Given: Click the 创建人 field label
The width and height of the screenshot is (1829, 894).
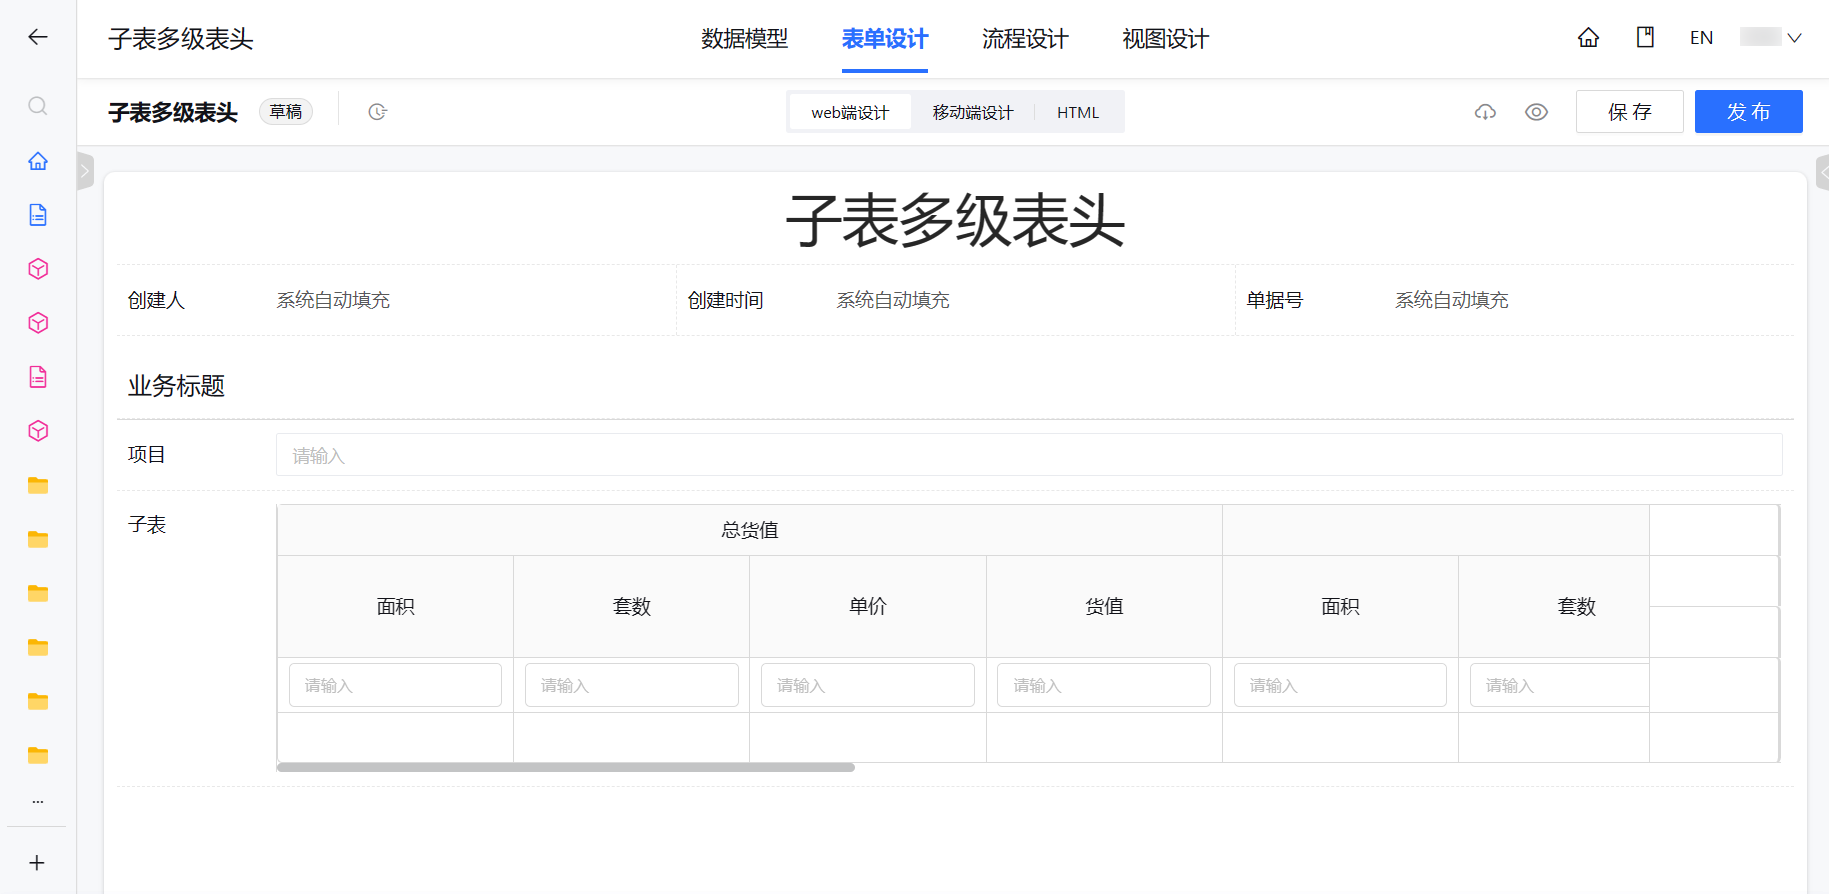Looking at the screenshot, I should point(156,300).
